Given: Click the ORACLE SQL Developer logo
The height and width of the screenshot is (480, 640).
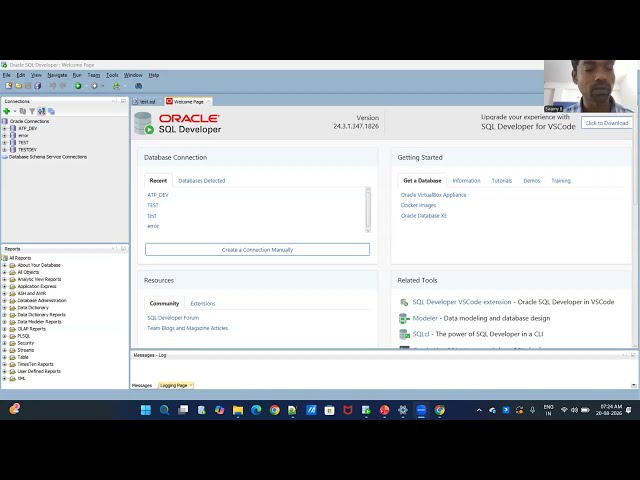Looking at the screenshot, I should (178, 123).
